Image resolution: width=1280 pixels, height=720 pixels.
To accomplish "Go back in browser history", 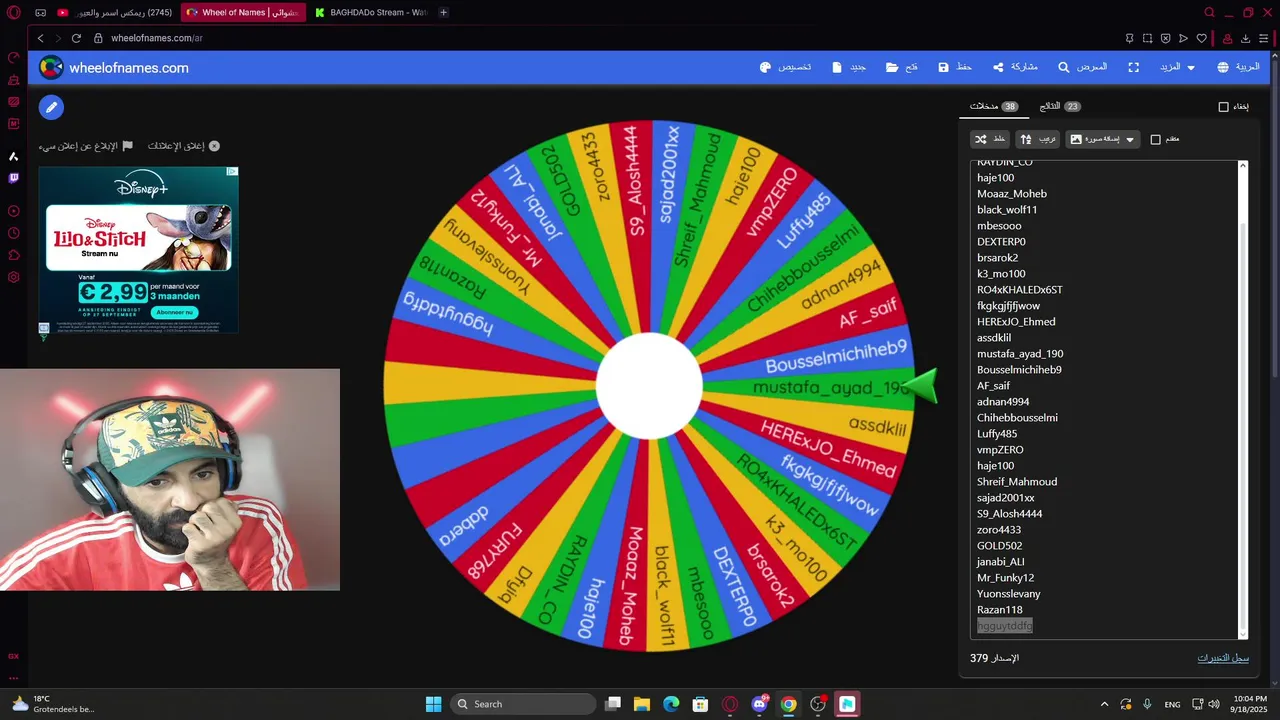I will (40, 38).
